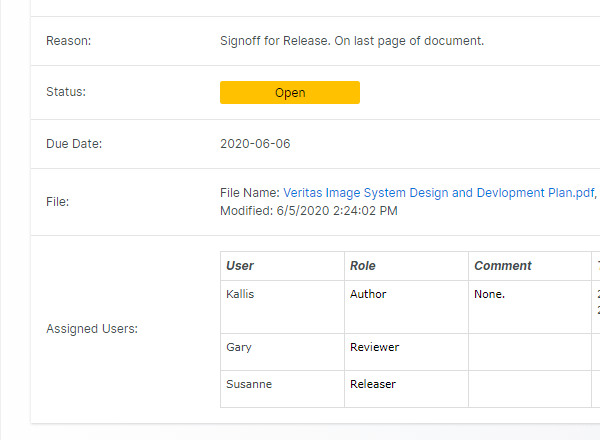This screenshot has width=600, height=440.
Task: Click Gary's empty comment cell
Action: (530, 352)
